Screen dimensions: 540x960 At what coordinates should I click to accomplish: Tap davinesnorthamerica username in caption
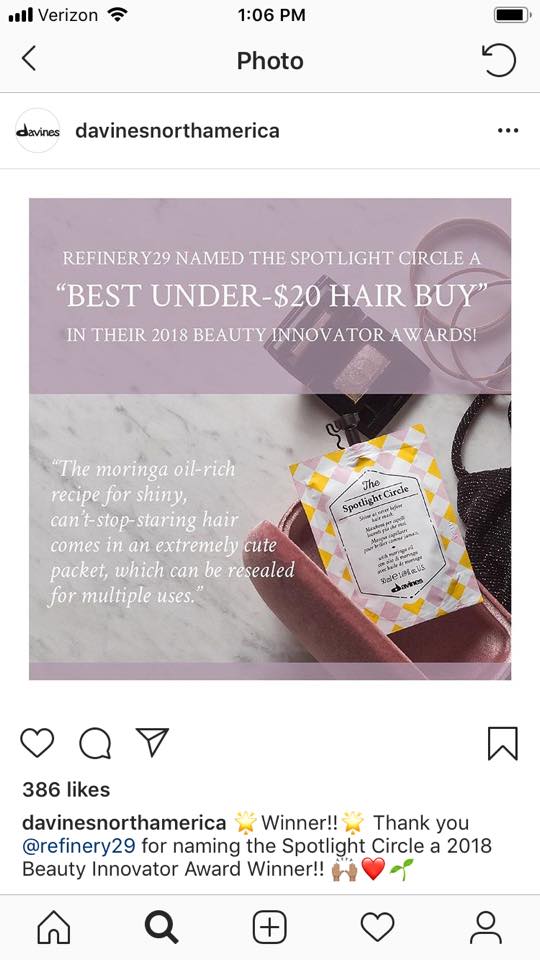coord(124,822)
